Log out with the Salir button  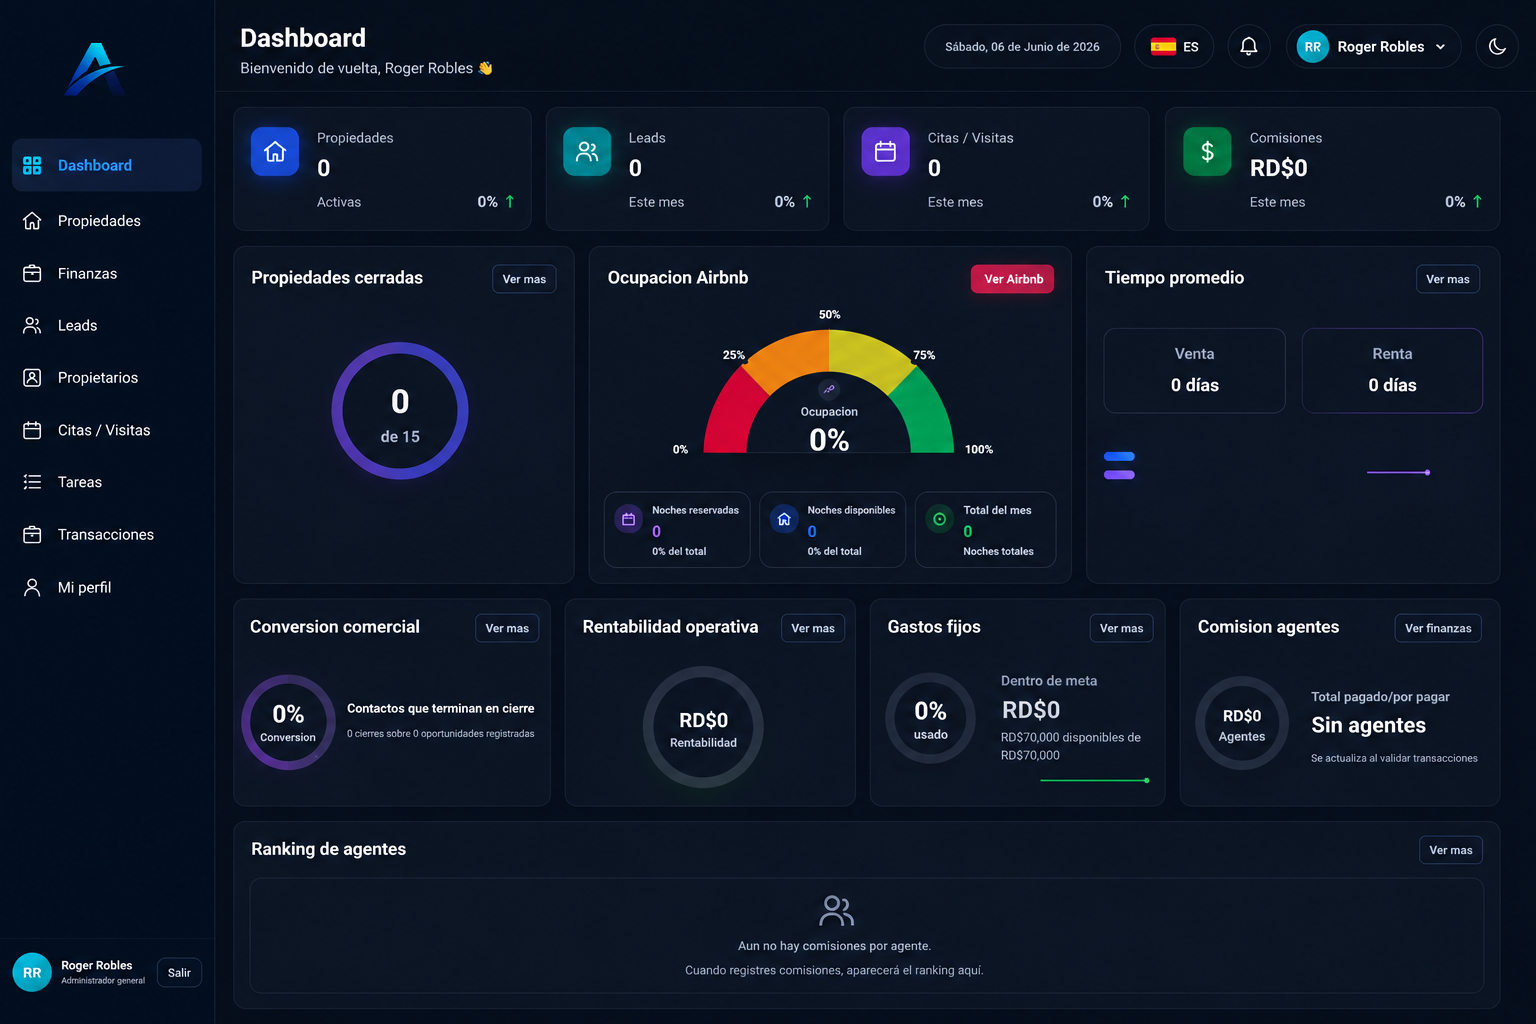point(179,972)
